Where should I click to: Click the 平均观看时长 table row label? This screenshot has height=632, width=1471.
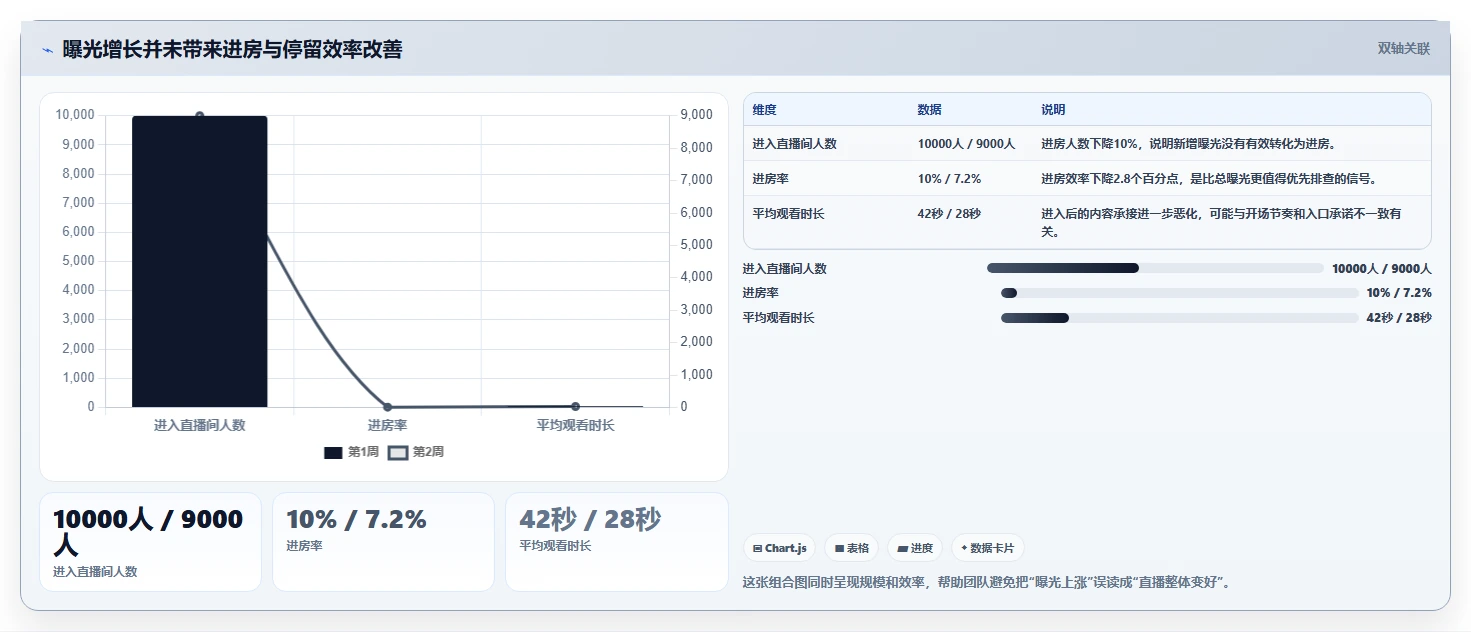pos(788,214)
